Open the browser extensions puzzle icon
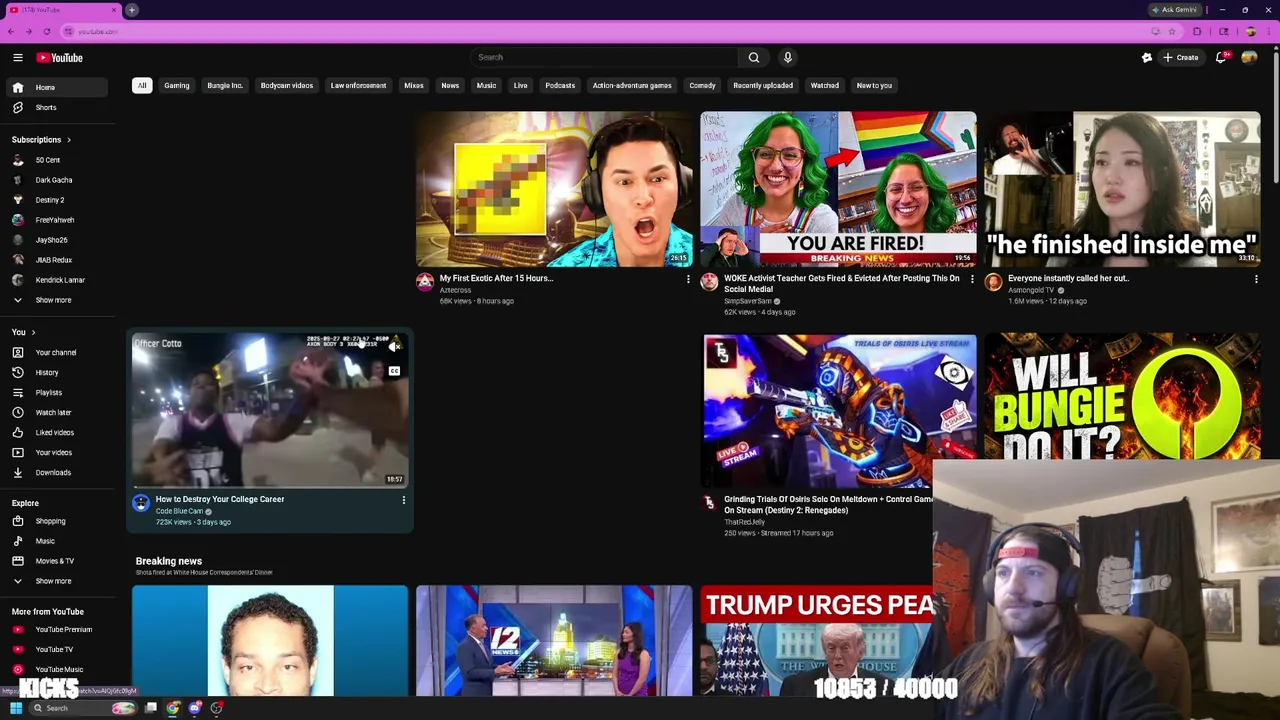The image size is (1280, 720). [1197, 31]
